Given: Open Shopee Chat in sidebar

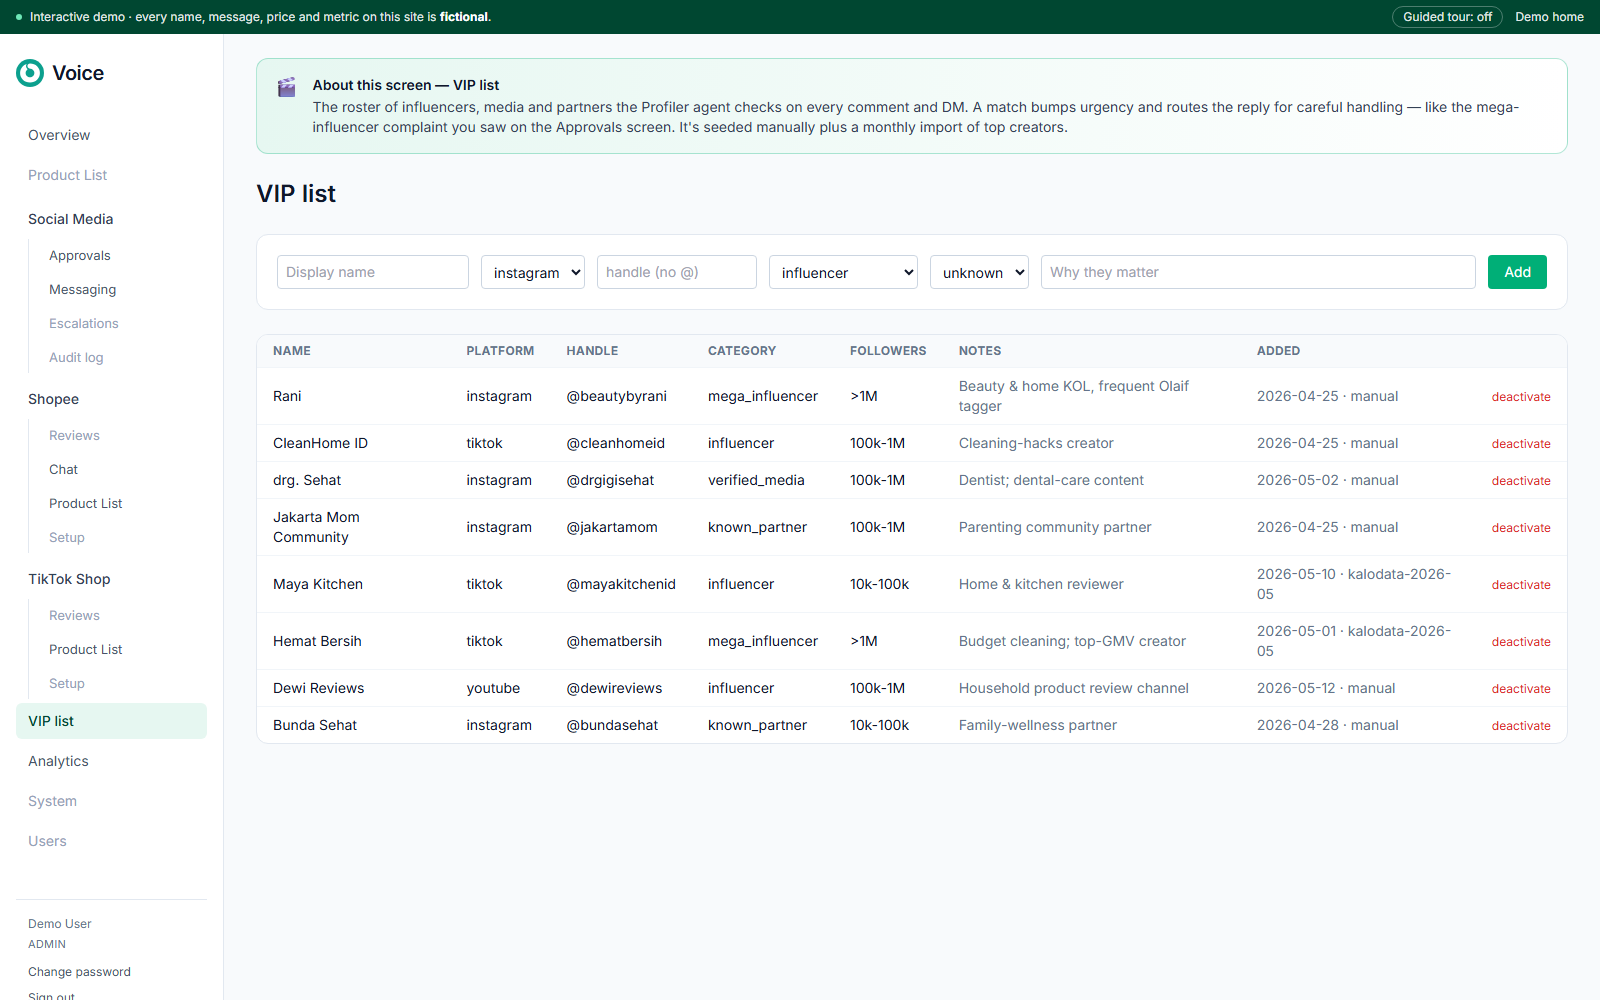Looking at the screenshot, I should tap(63, 470).
